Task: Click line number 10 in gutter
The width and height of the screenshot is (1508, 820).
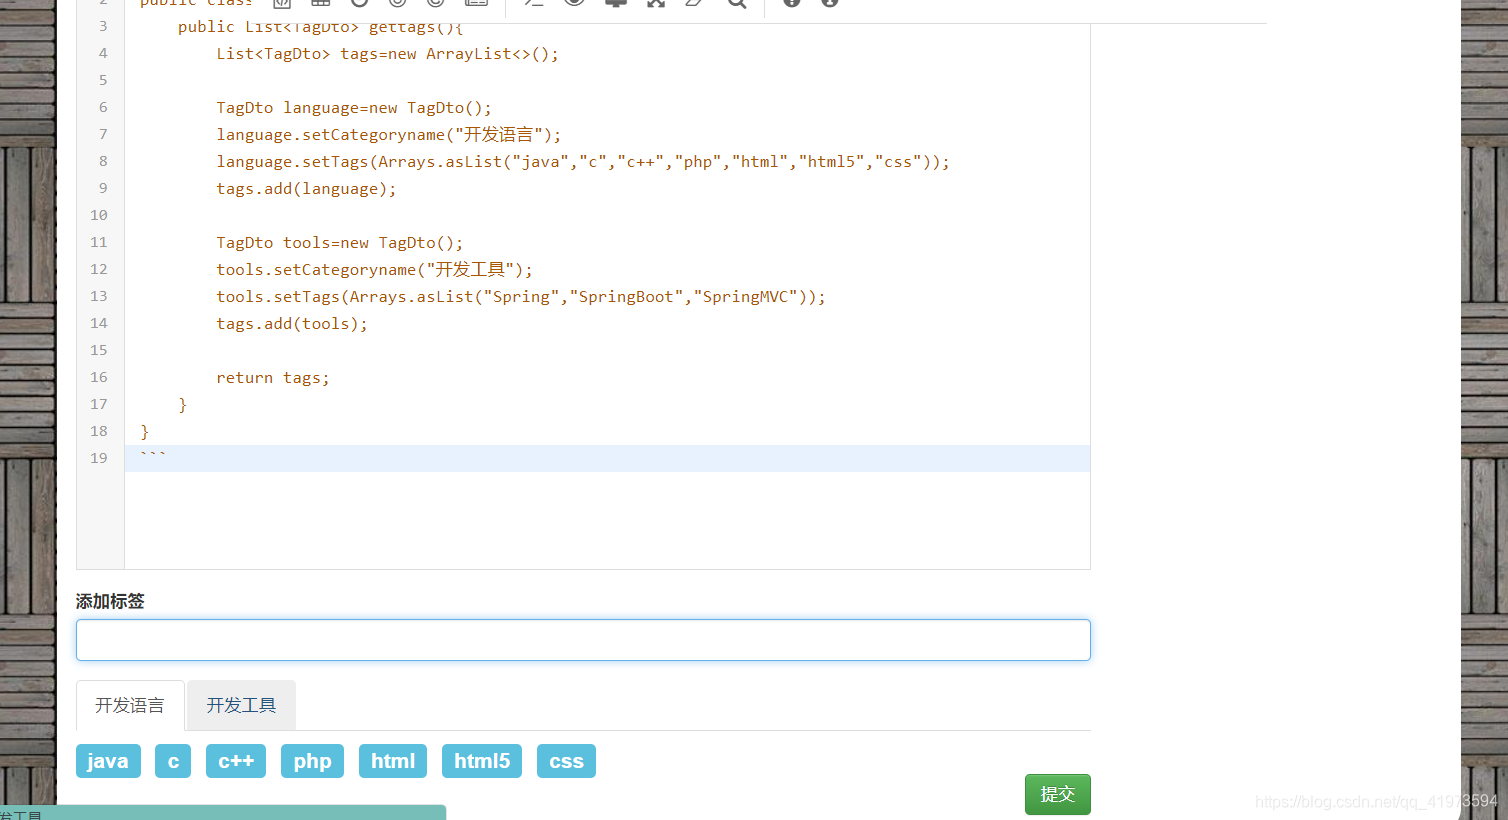Action: point(99,215)
